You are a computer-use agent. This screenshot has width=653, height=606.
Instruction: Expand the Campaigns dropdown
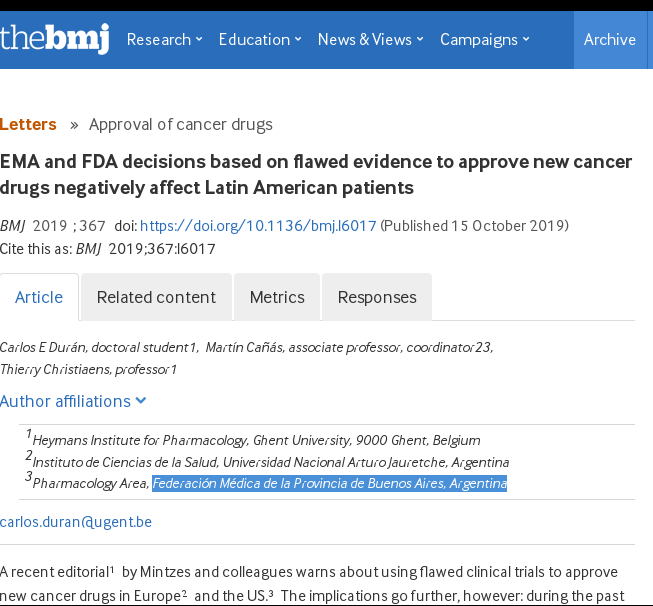tap(485, 40)
